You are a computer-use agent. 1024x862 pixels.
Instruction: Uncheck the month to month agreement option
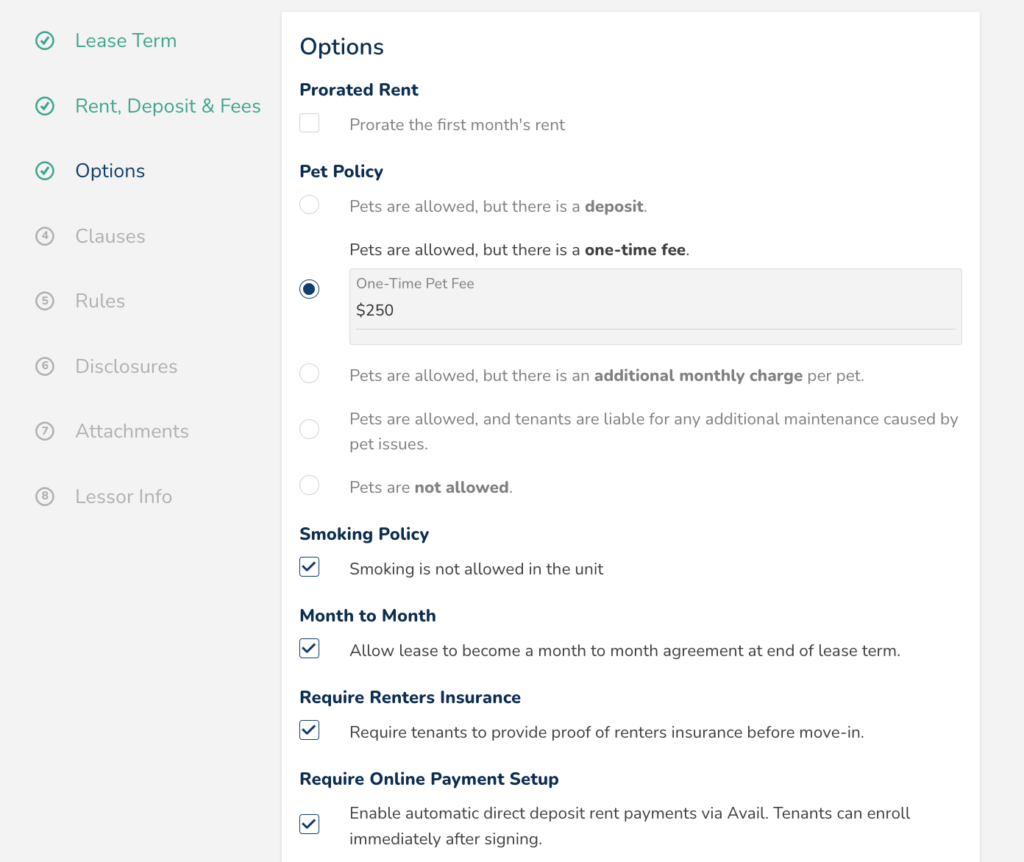click(x=309, y=648)
